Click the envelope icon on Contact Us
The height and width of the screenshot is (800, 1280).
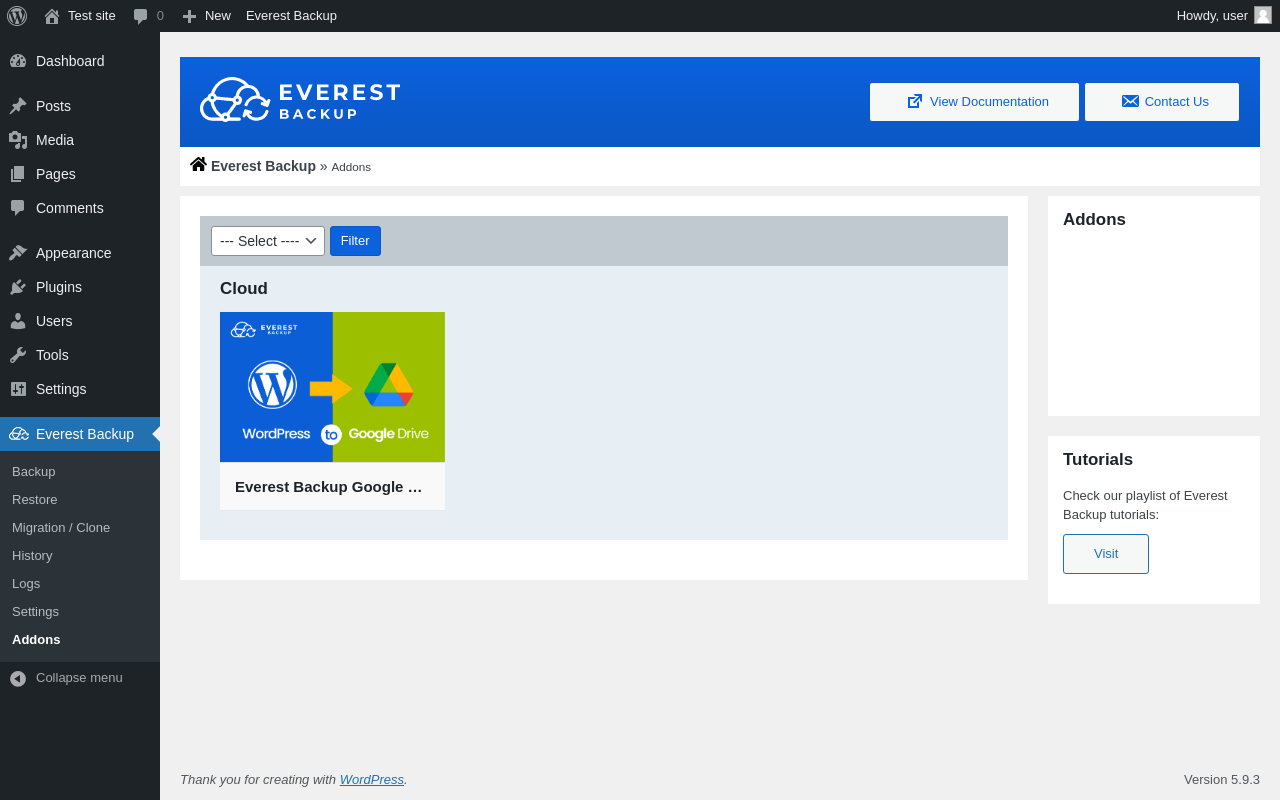(1130, 101)
